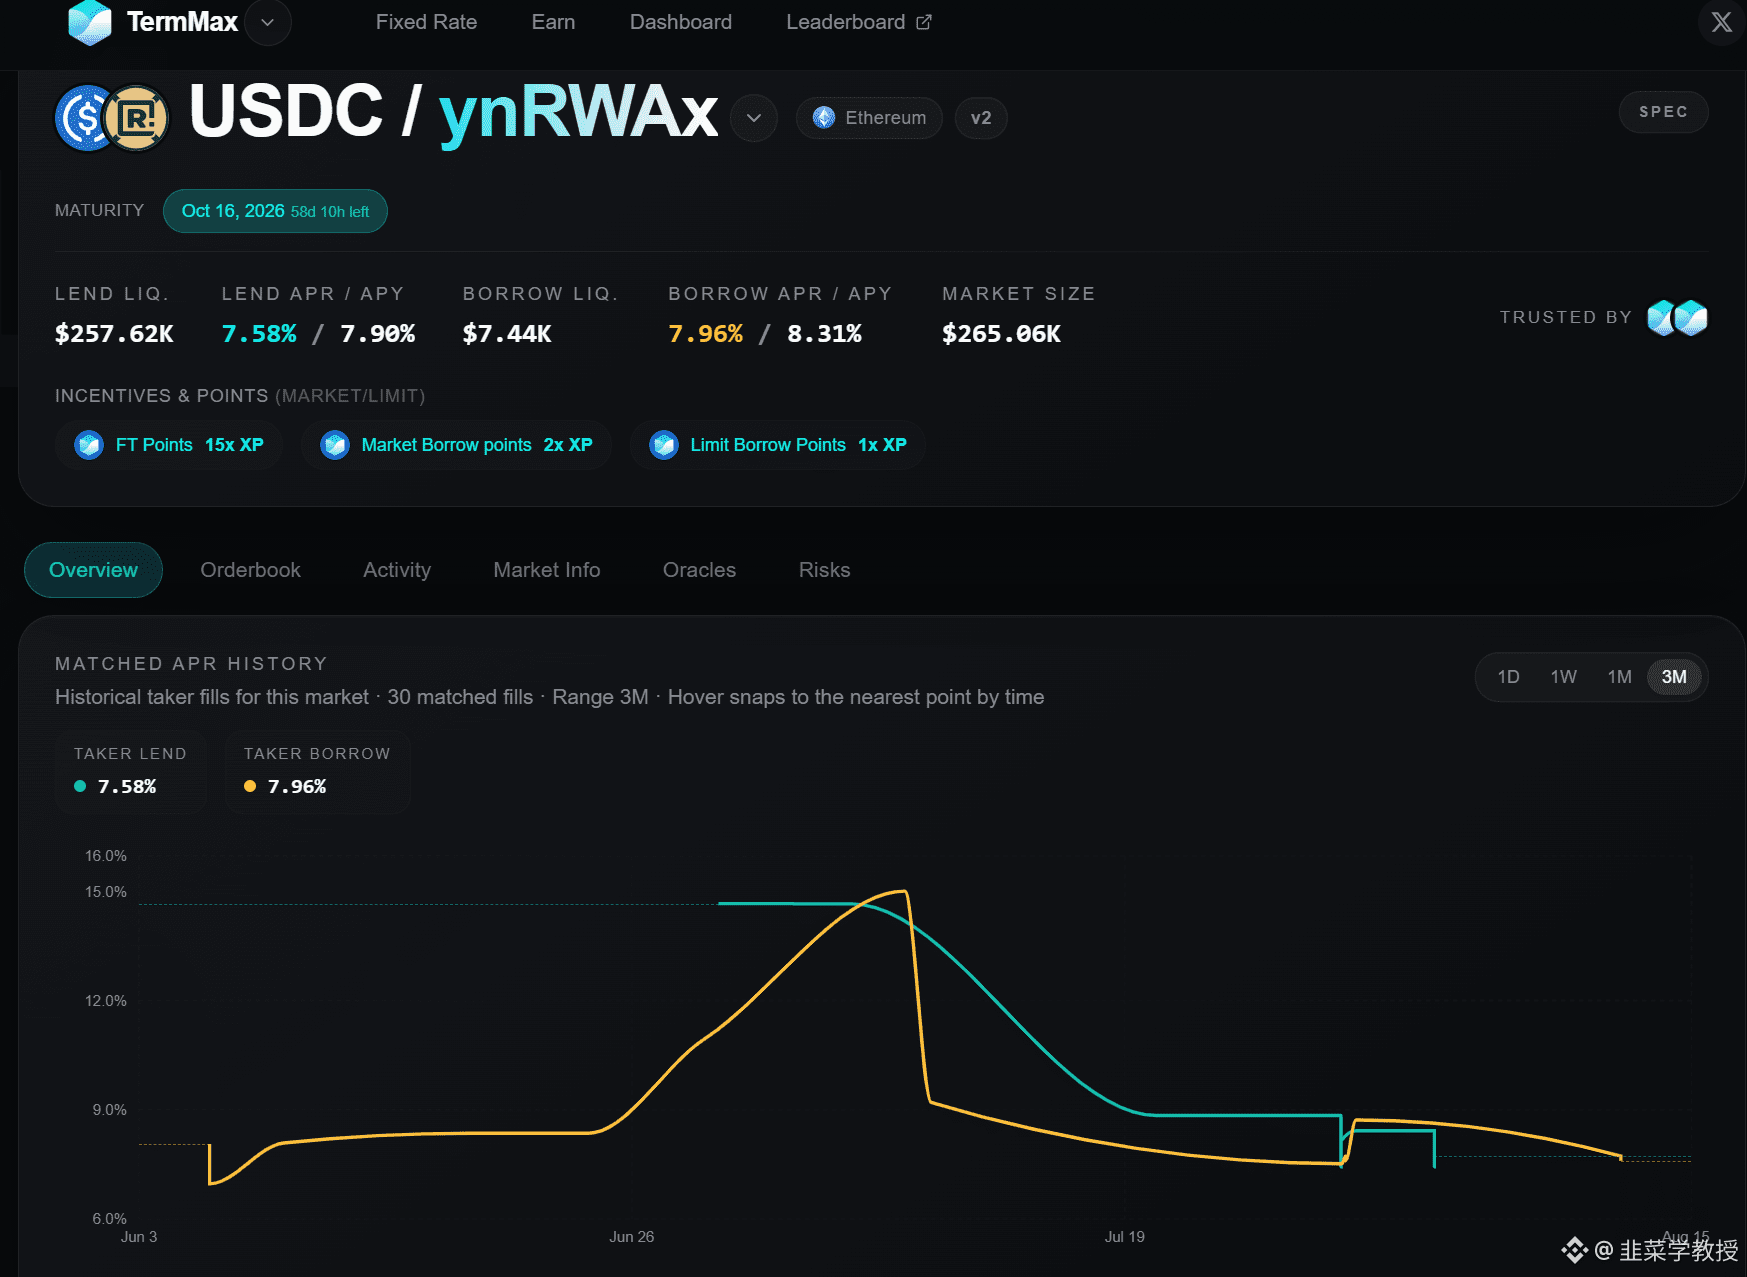
Task: Go to the Dashboard page
Action: pyautogui.click(x=681, y=22)
